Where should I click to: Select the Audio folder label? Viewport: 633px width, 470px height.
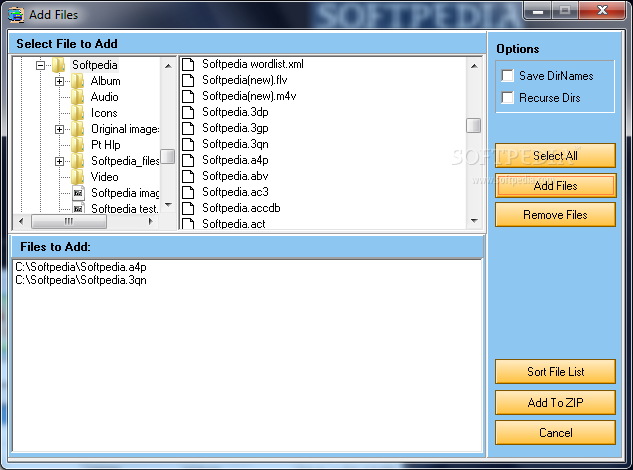click(105, 97)
